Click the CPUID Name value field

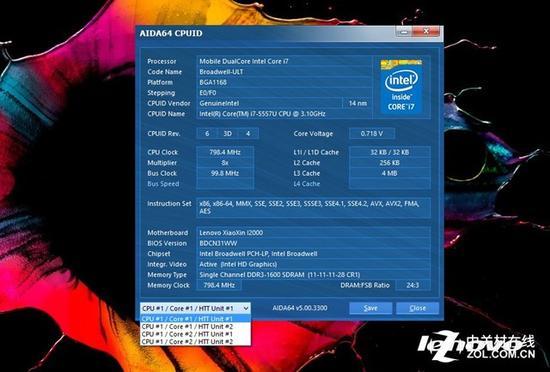pos(283,114)
